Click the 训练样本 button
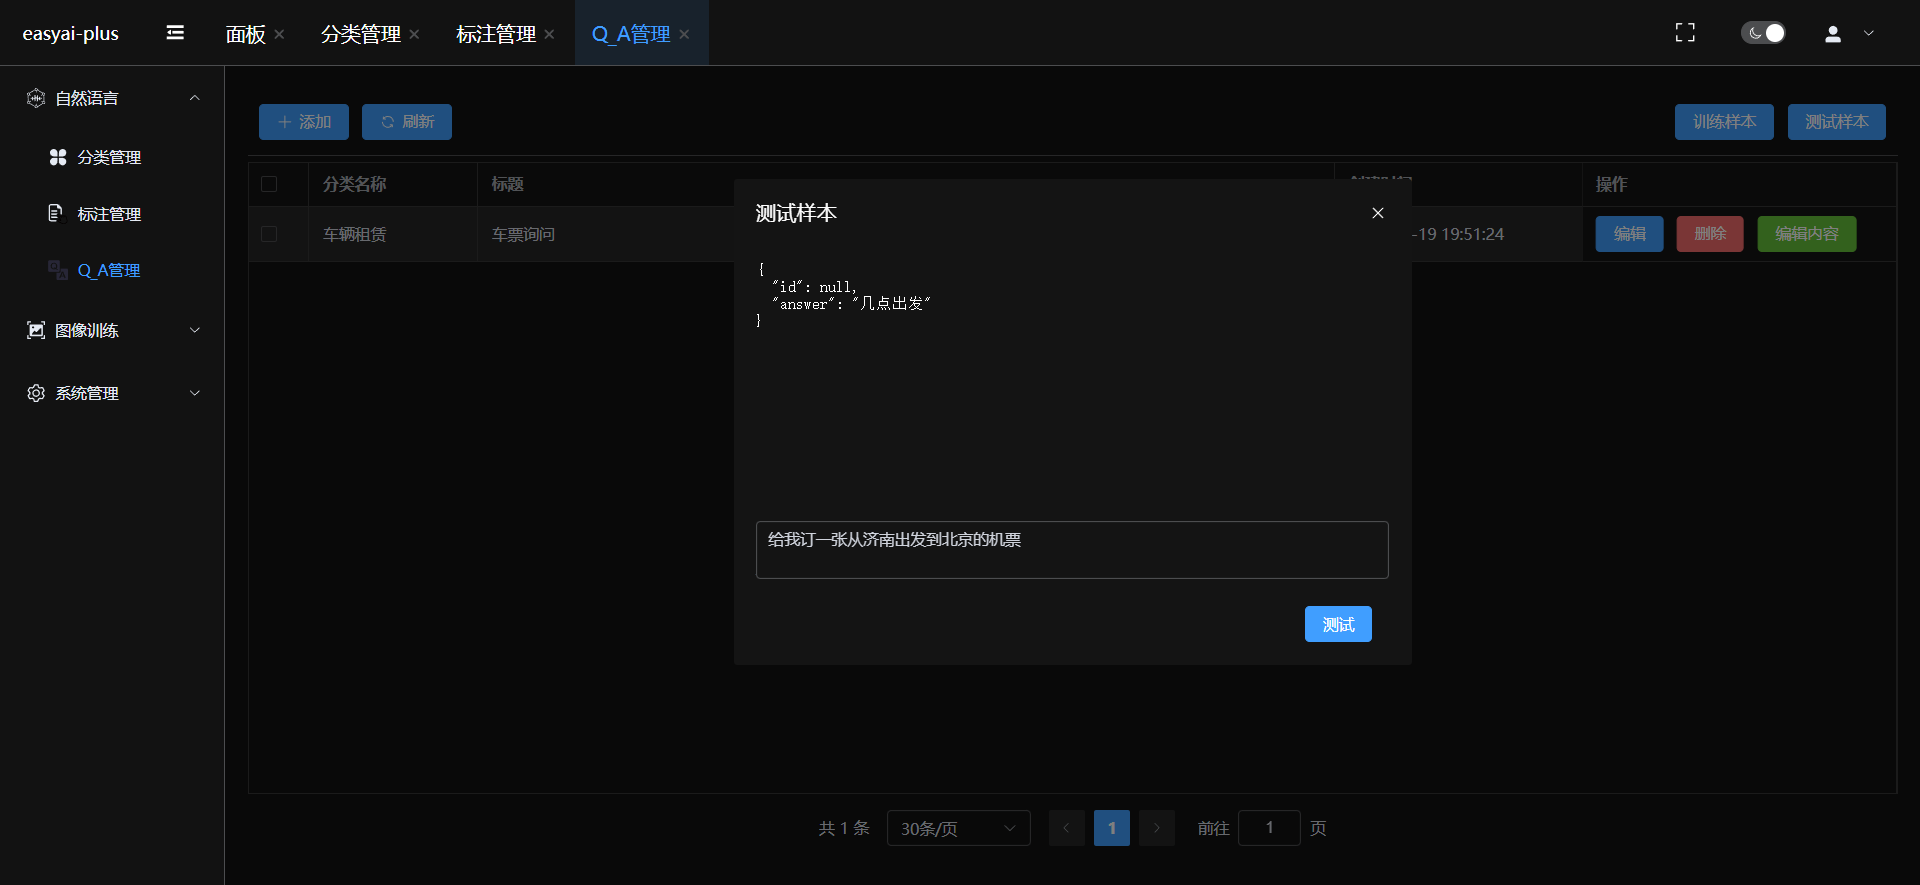This screenshot has width=1920, height=885. tap(1724, 122)
